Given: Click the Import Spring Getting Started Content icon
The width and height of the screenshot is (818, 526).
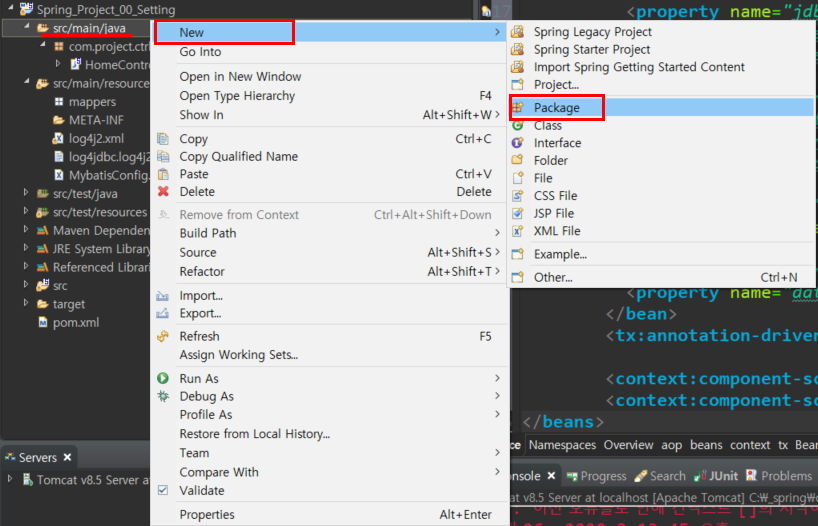Looking at the screenshot, I should [x=517, y=67].
